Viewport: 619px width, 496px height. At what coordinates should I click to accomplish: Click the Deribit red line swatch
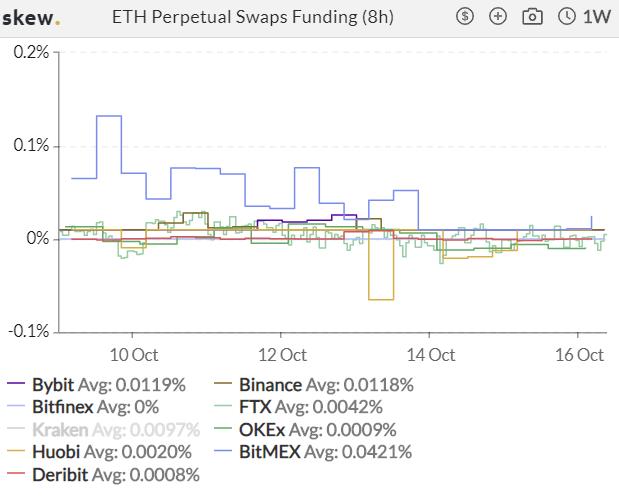click(16, 473)
